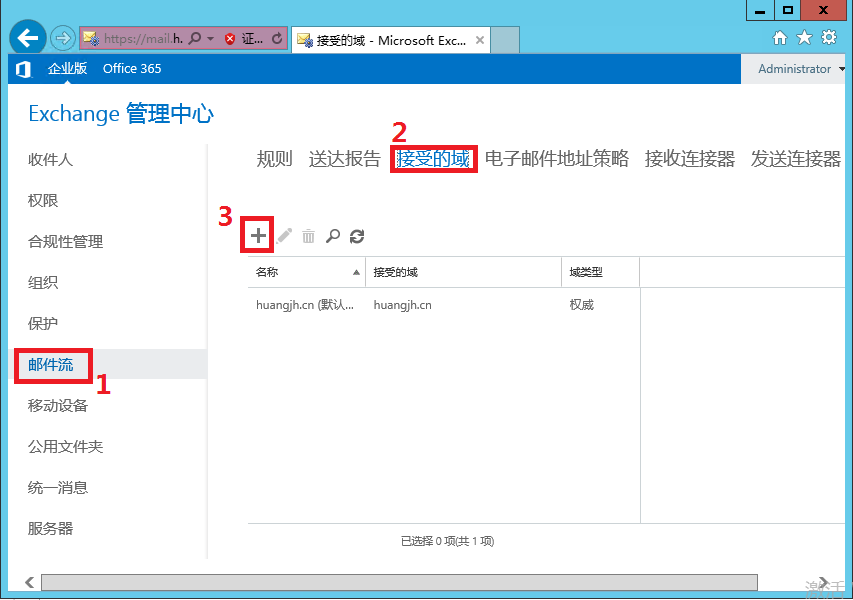This screenshot has height=600, width=853.
Task: Click the pencil edit icon in toolbar
Action: coord(285,236)
